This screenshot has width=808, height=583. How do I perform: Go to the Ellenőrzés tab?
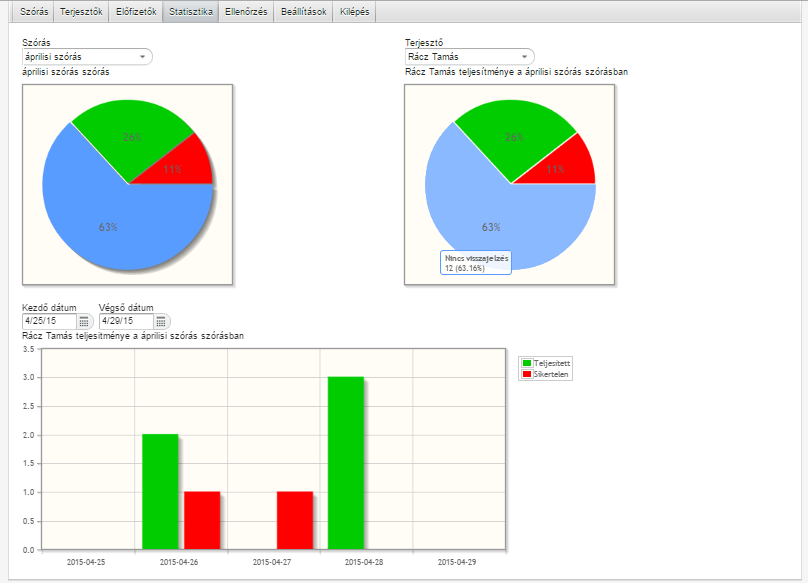pos(246,11)
